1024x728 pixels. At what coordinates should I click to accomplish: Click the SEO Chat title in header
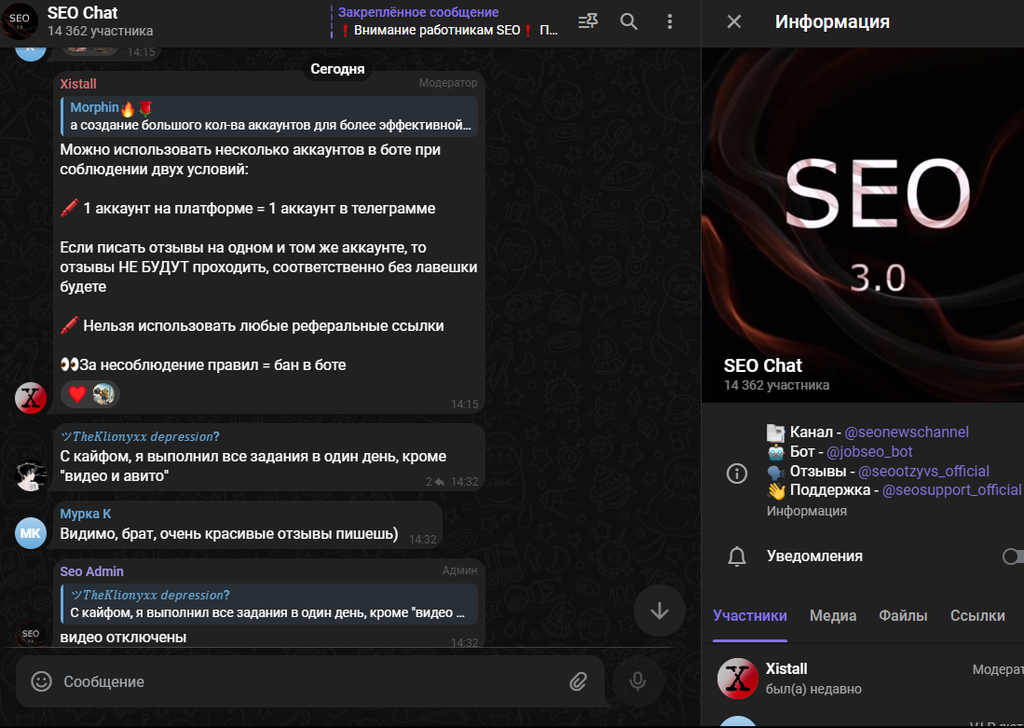coord(82,12)
